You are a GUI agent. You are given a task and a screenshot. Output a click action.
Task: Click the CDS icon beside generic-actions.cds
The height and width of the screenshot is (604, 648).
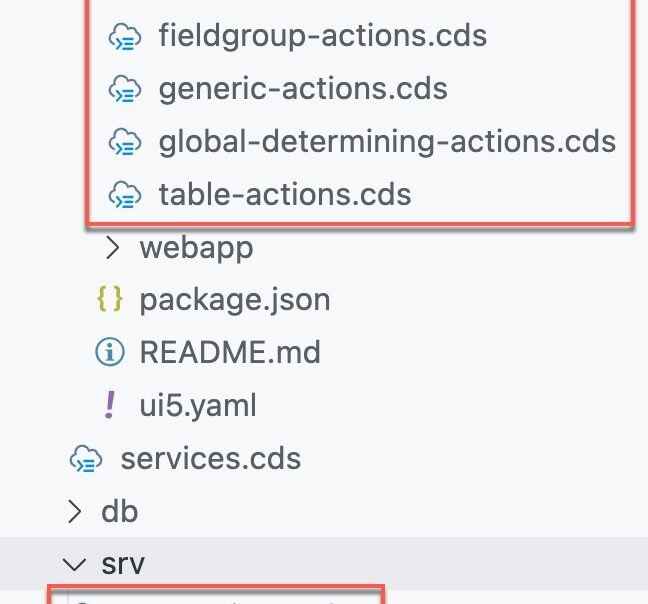124,90
